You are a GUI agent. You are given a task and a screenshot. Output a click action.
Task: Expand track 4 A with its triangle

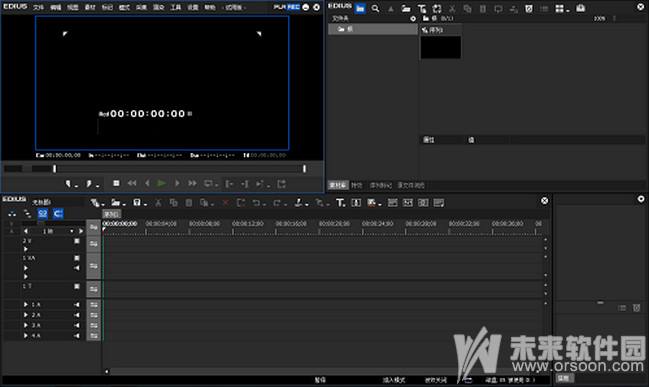pos(26,336)
